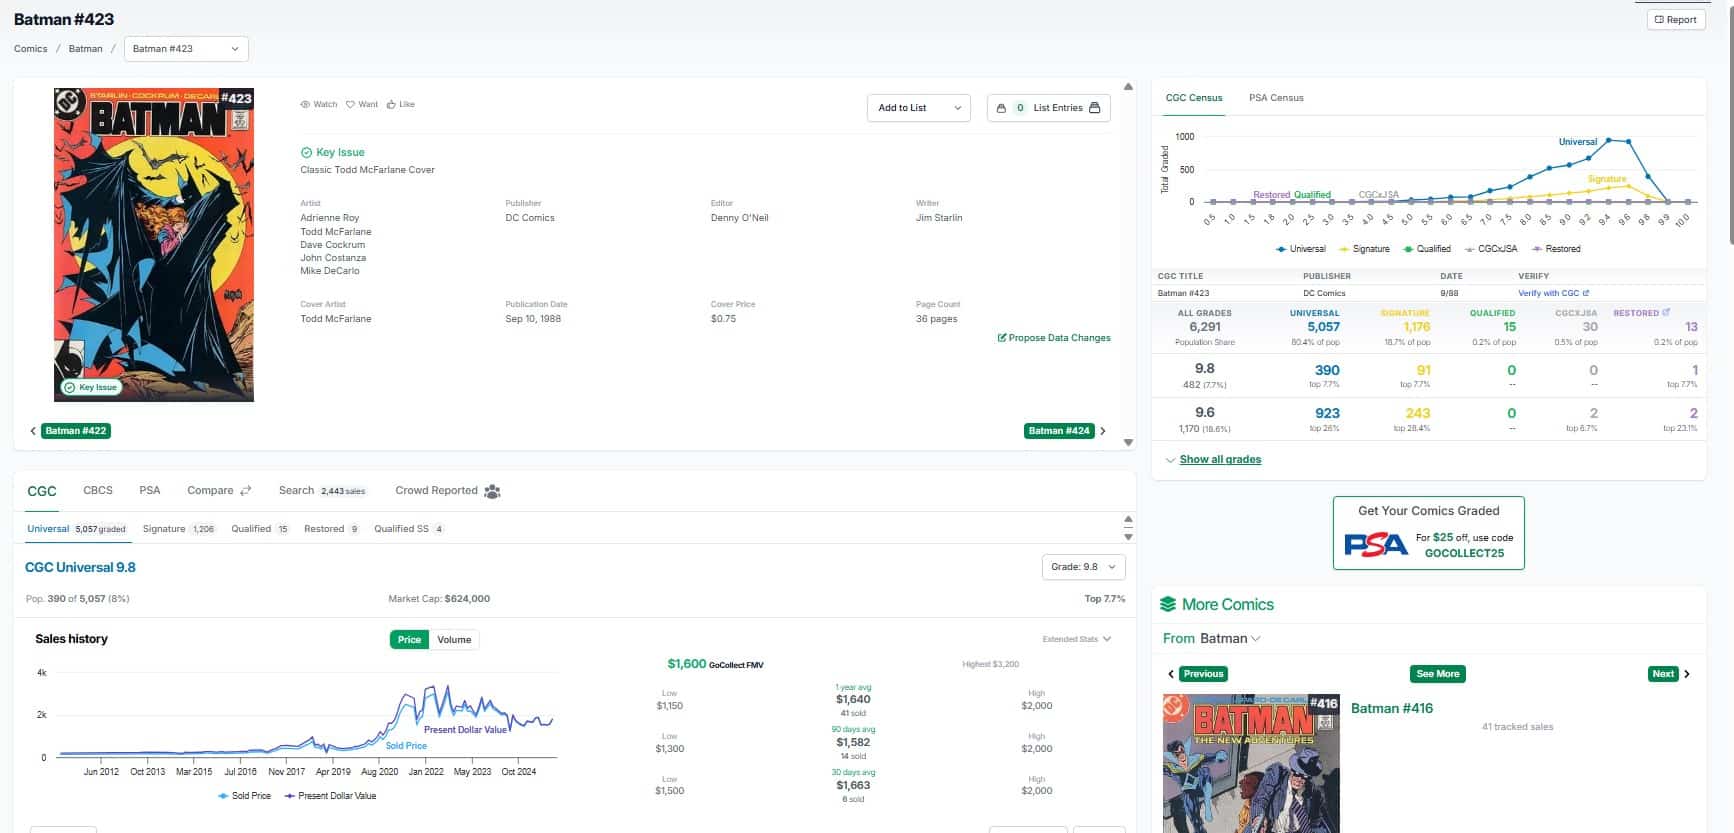Toggle sales history to Volume

pyautogui.click(x=454, y=640)
